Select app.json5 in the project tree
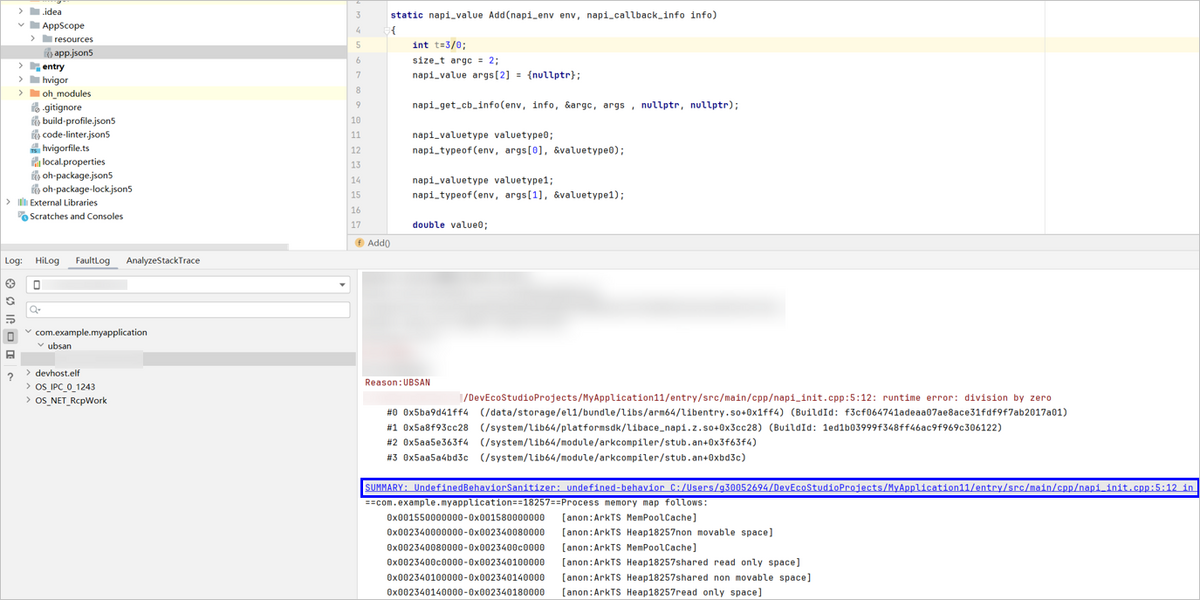The image size is (1200, 600). tap(76, 52)
